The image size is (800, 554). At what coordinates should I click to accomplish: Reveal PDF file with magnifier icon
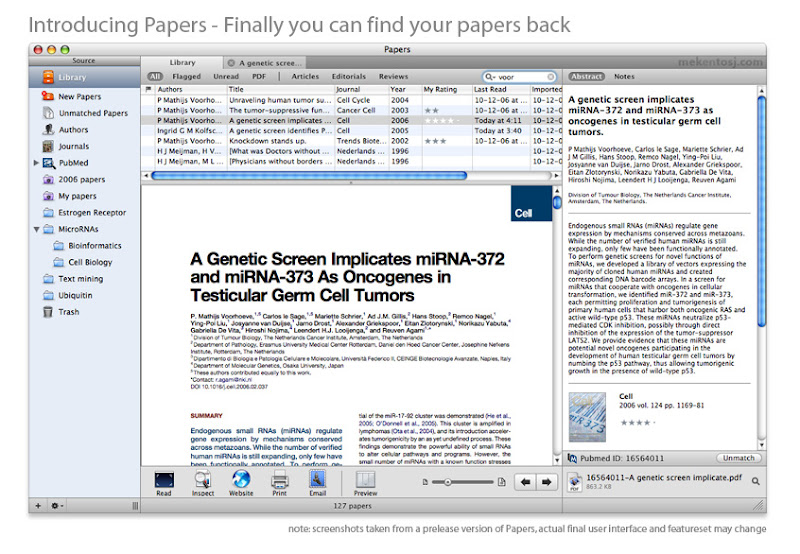[x=756, y=481]
